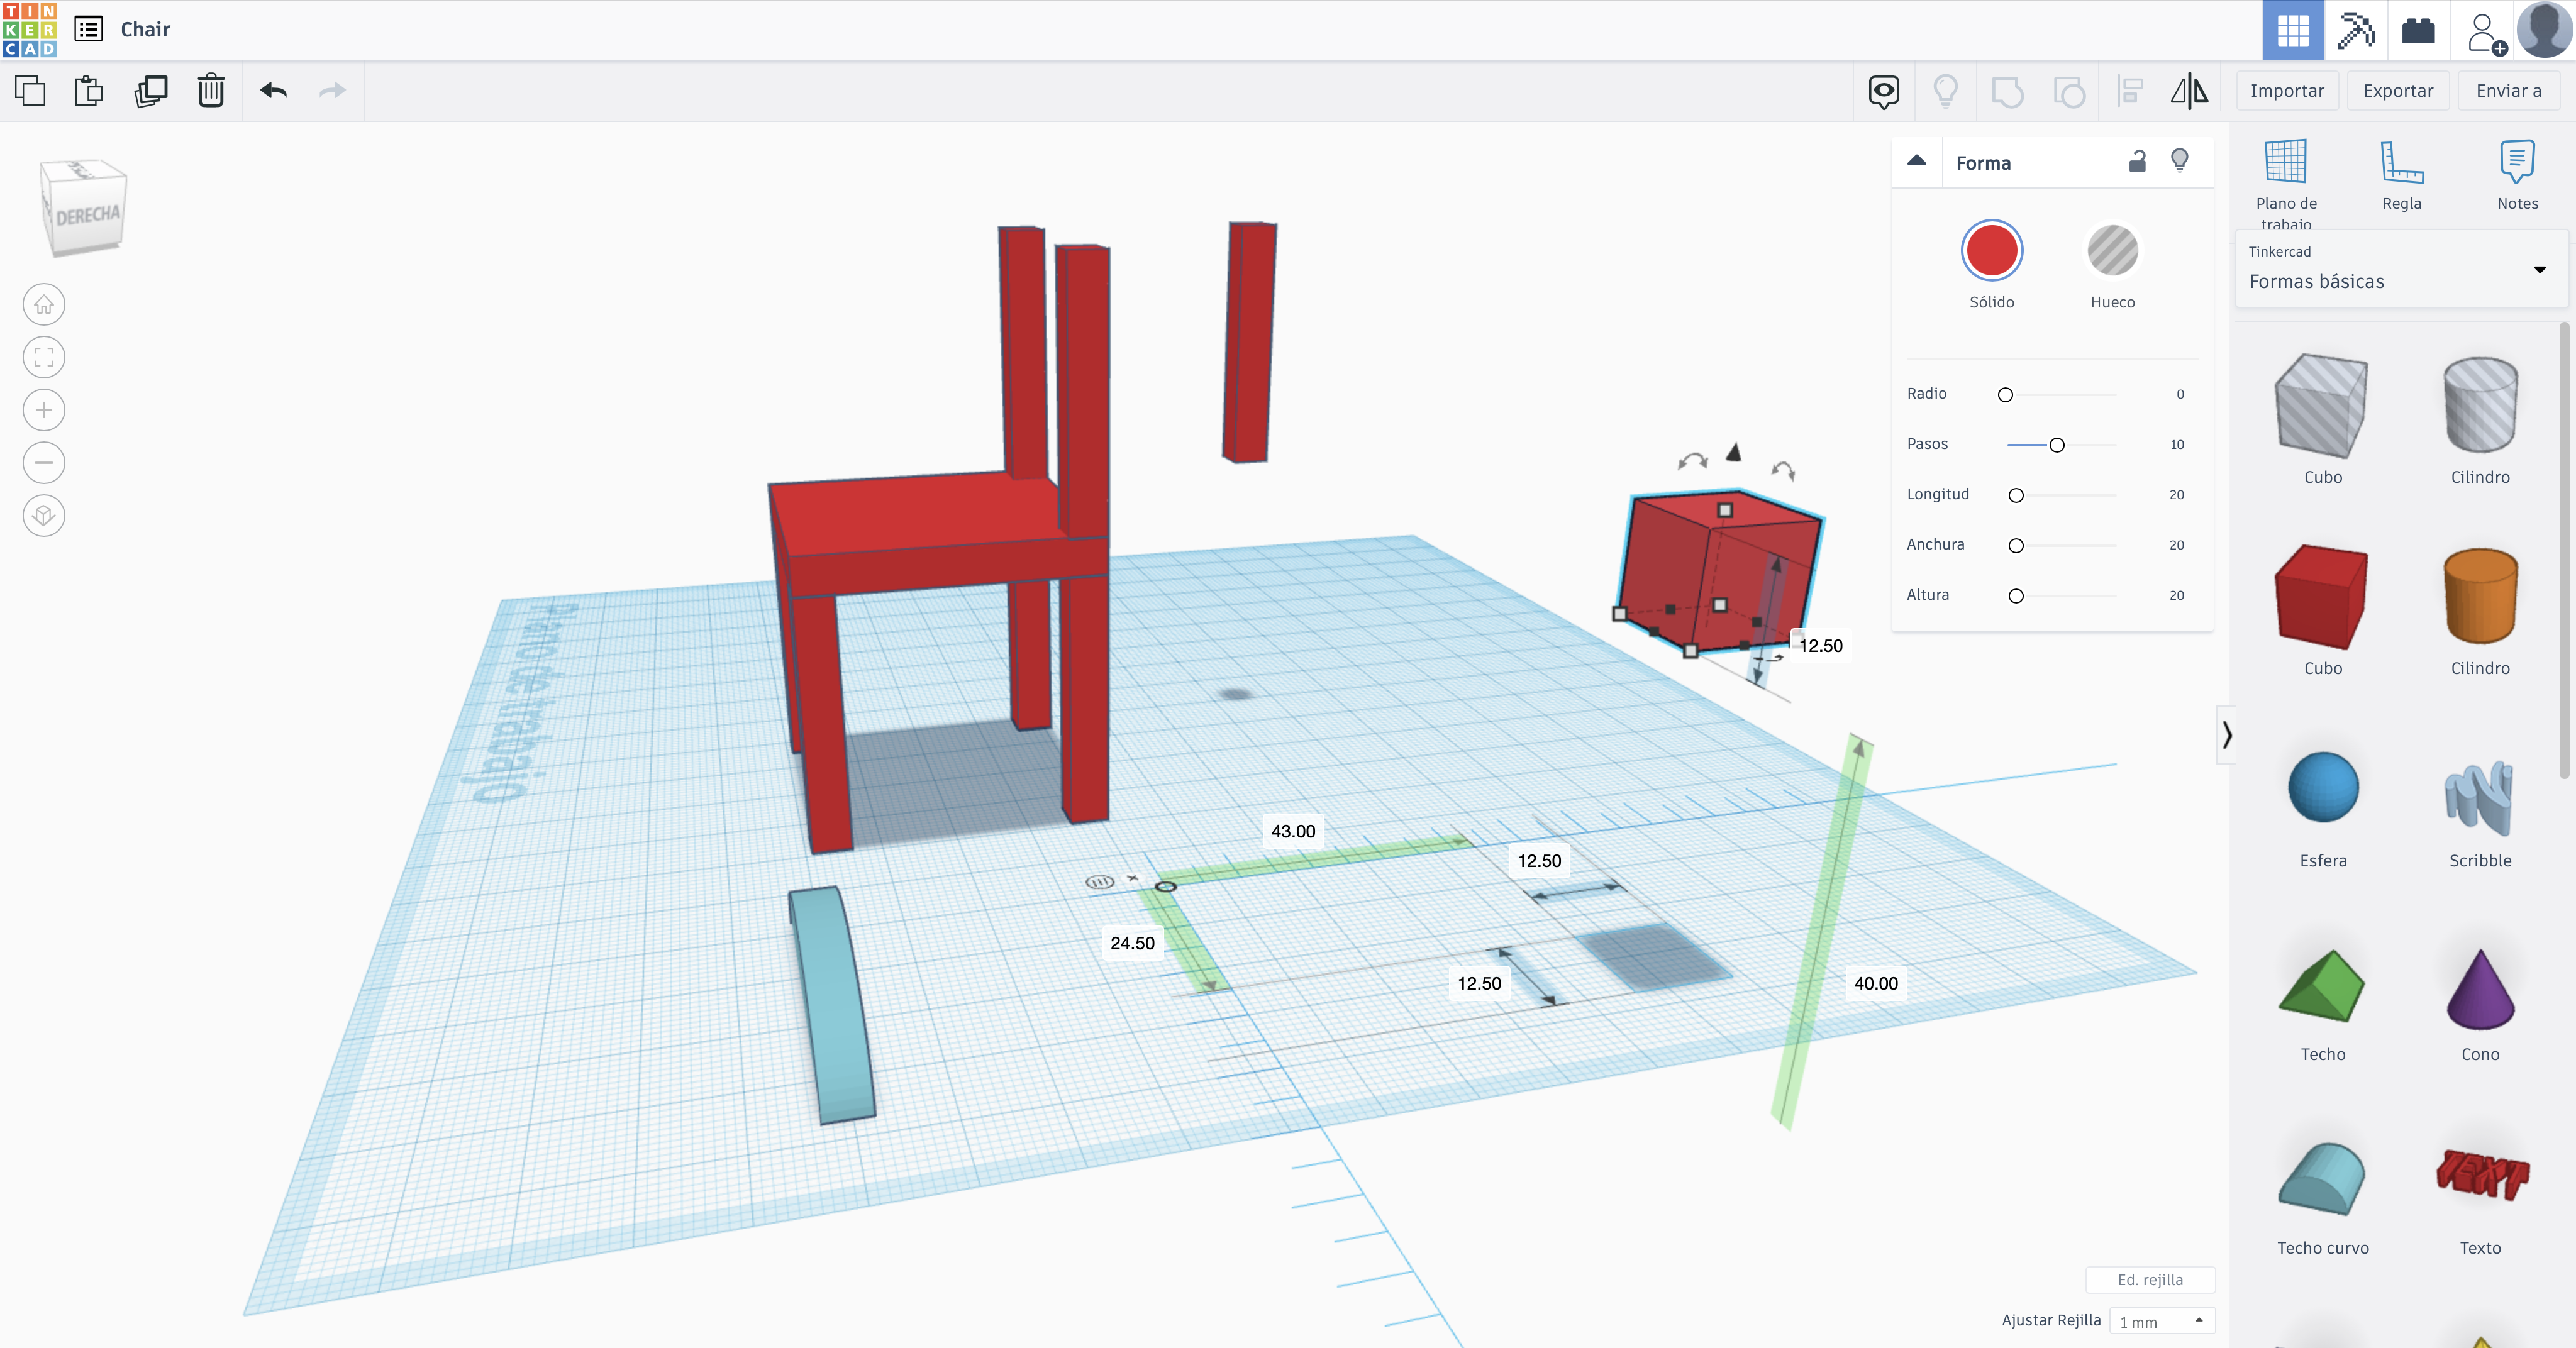This screenshot has height=1348, width=2576.
Task: Toggle Notes visibility speech bubble icon
Action: point(1884,92)
